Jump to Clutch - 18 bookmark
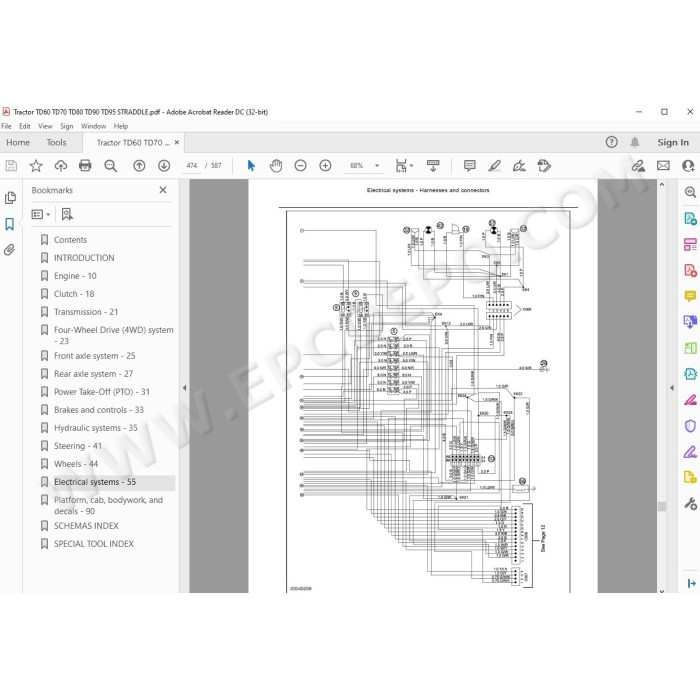This screenshot has height=700, width=700. (x=74, y=294)
